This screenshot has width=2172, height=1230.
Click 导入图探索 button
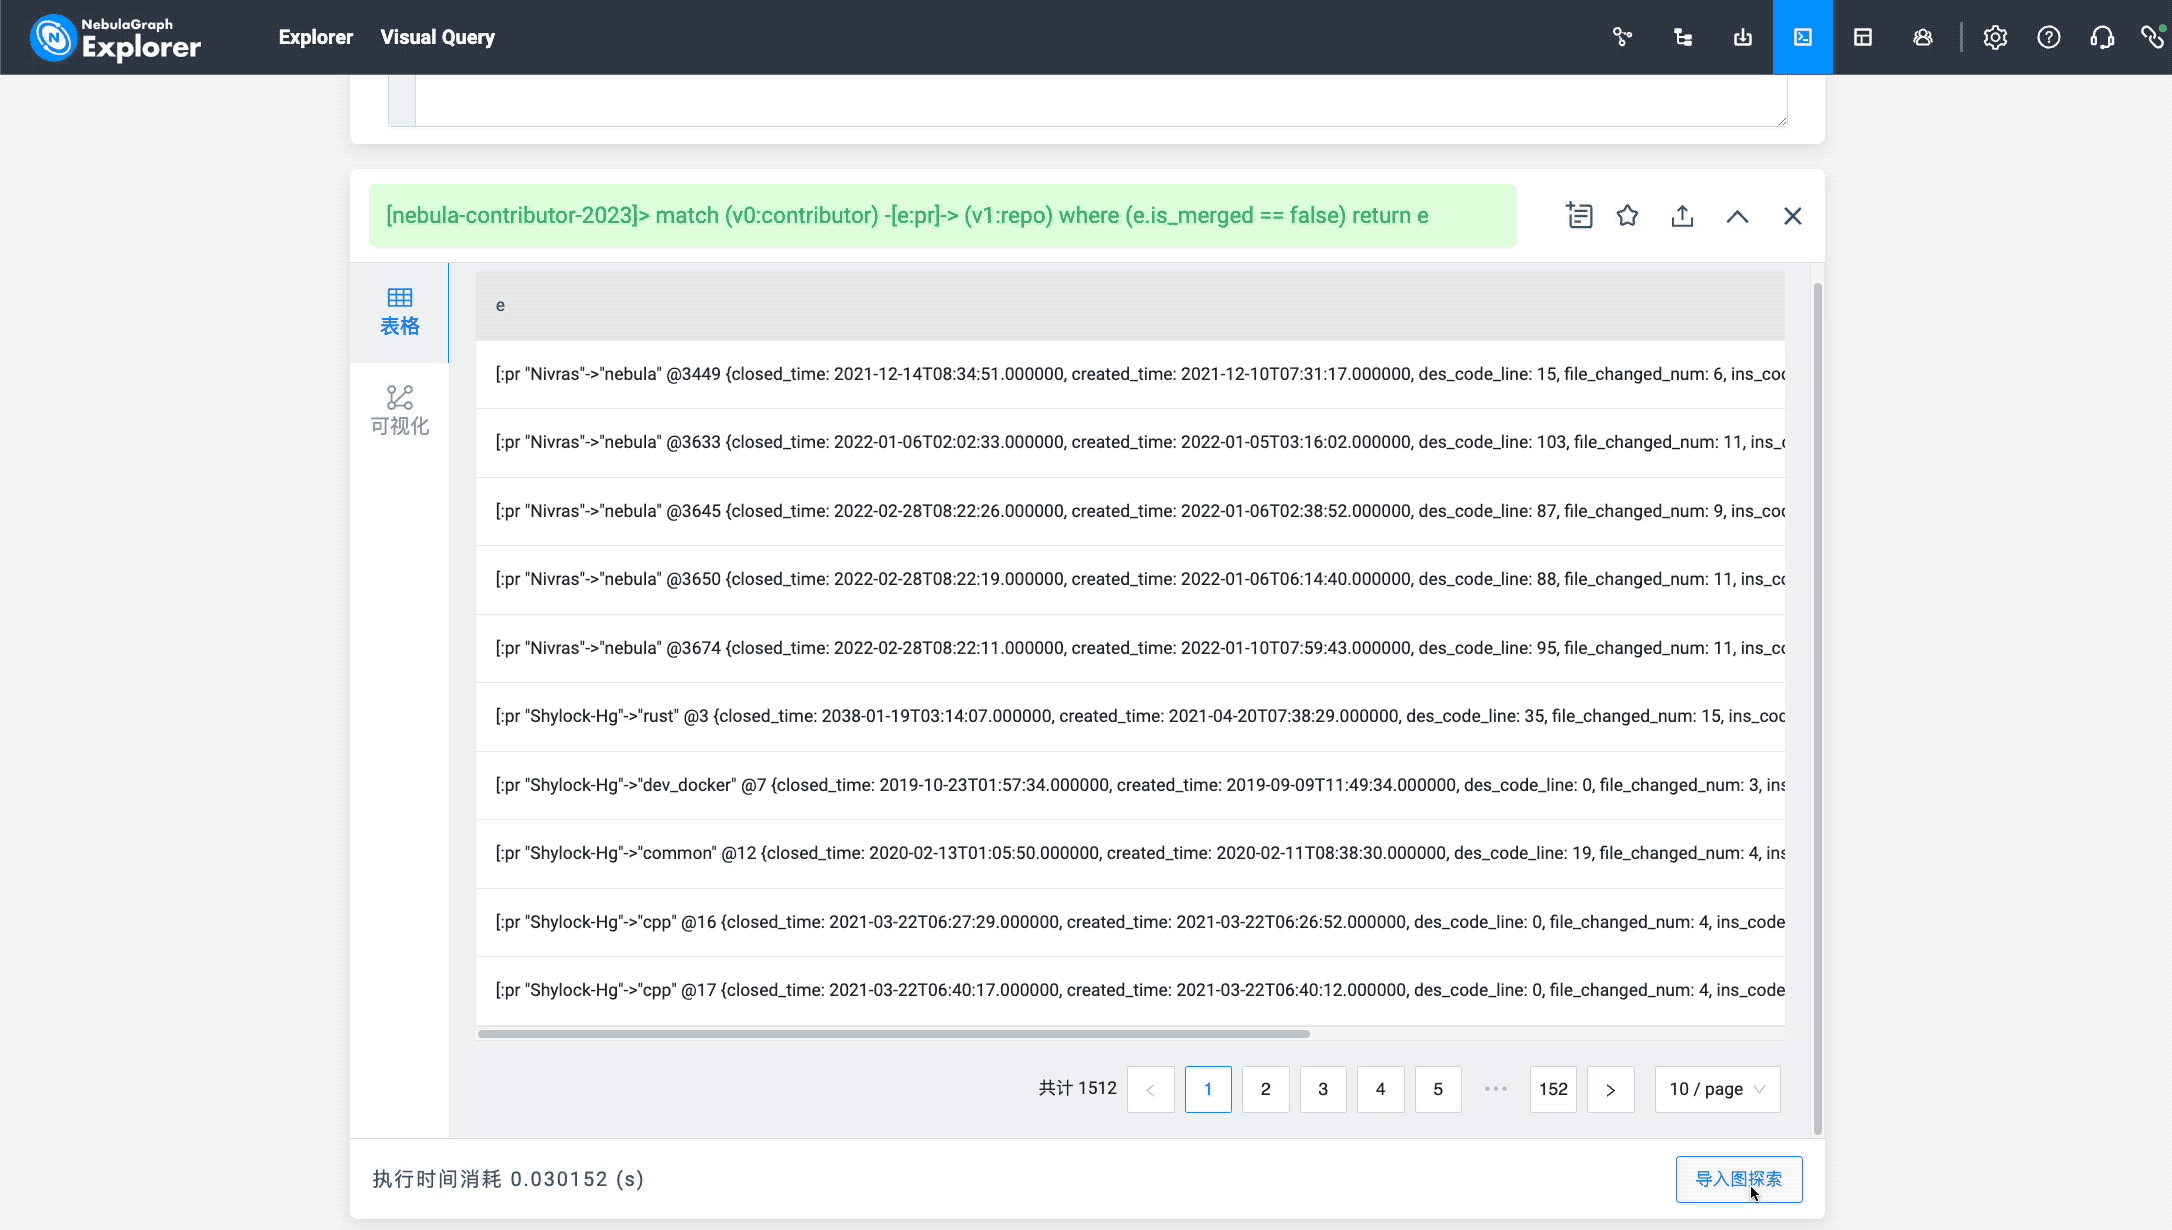coord(1738,1179)
